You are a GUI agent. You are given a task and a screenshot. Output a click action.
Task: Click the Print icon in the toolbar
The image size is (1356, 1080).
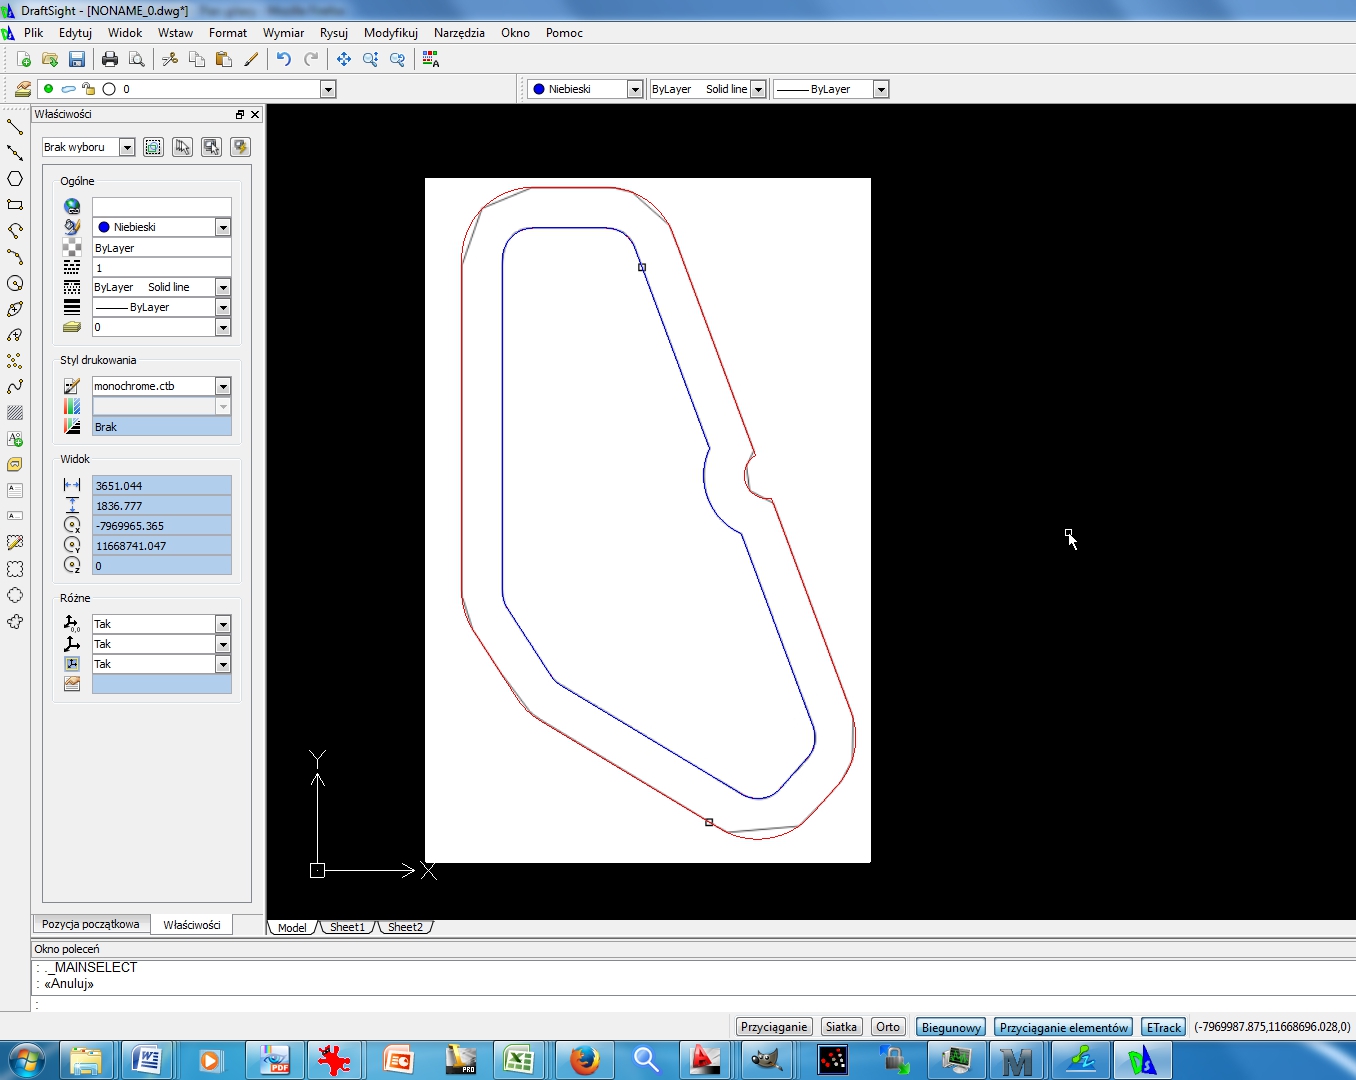pos(110,59)
